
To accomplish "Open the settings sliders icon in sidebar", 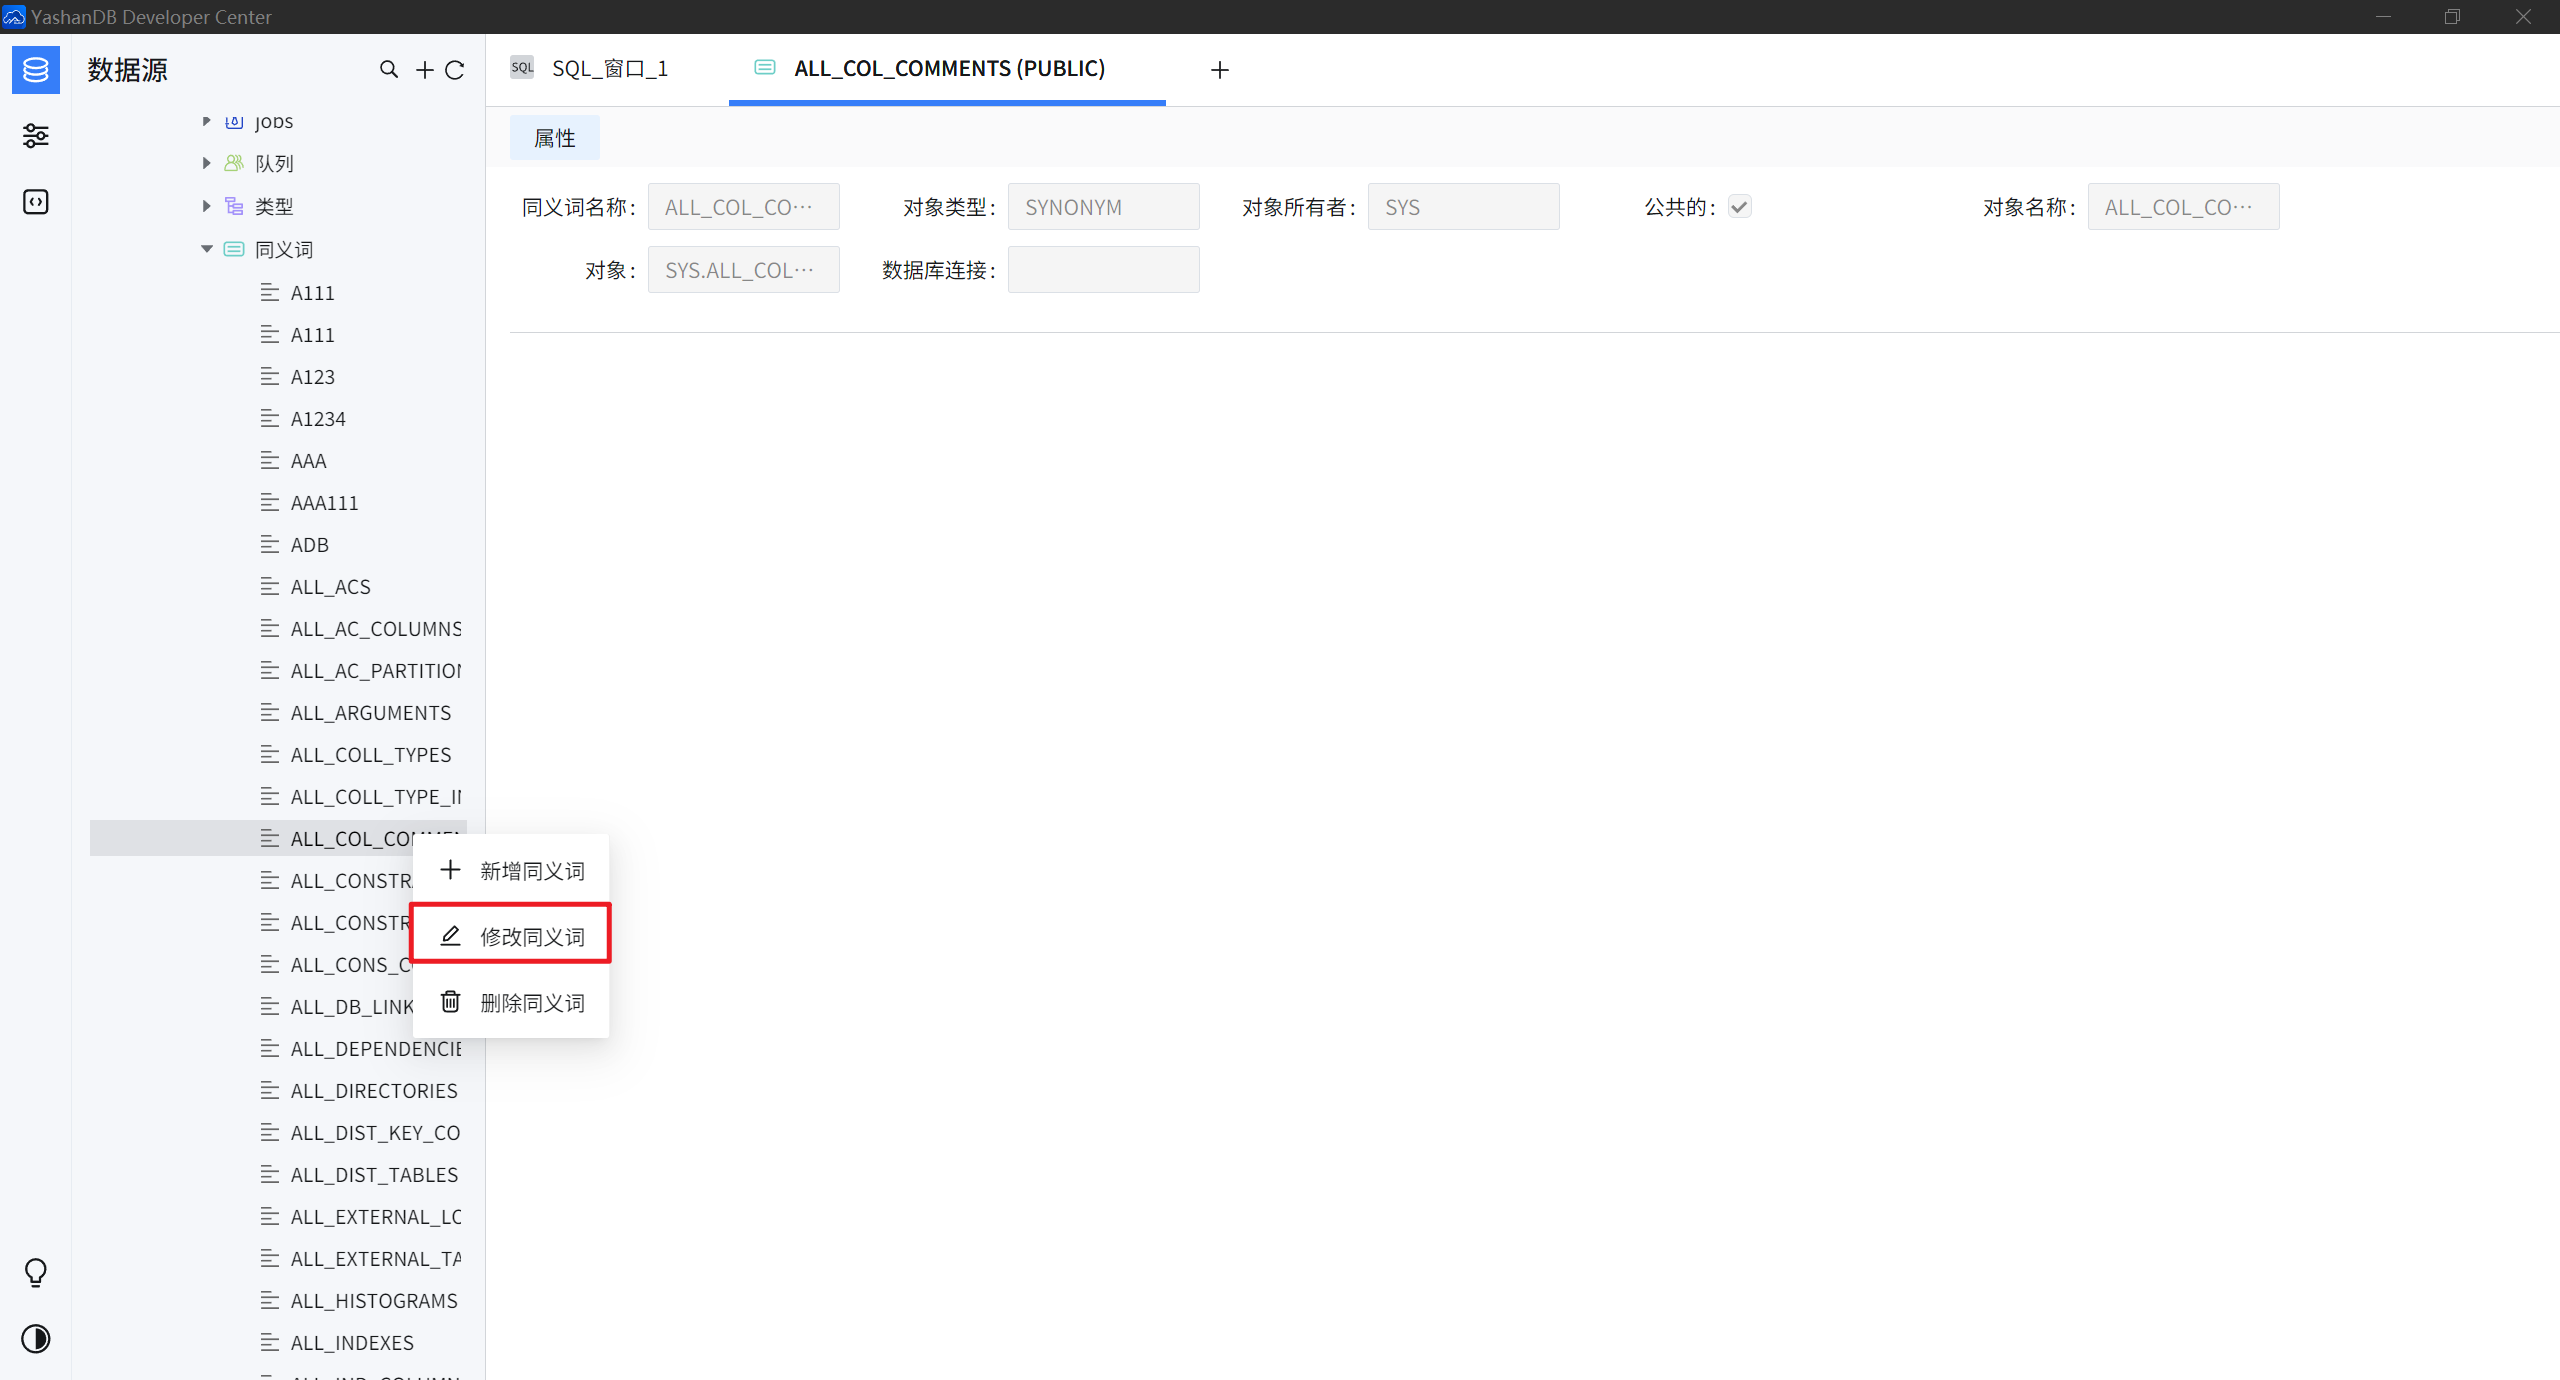I will [36, 136].
